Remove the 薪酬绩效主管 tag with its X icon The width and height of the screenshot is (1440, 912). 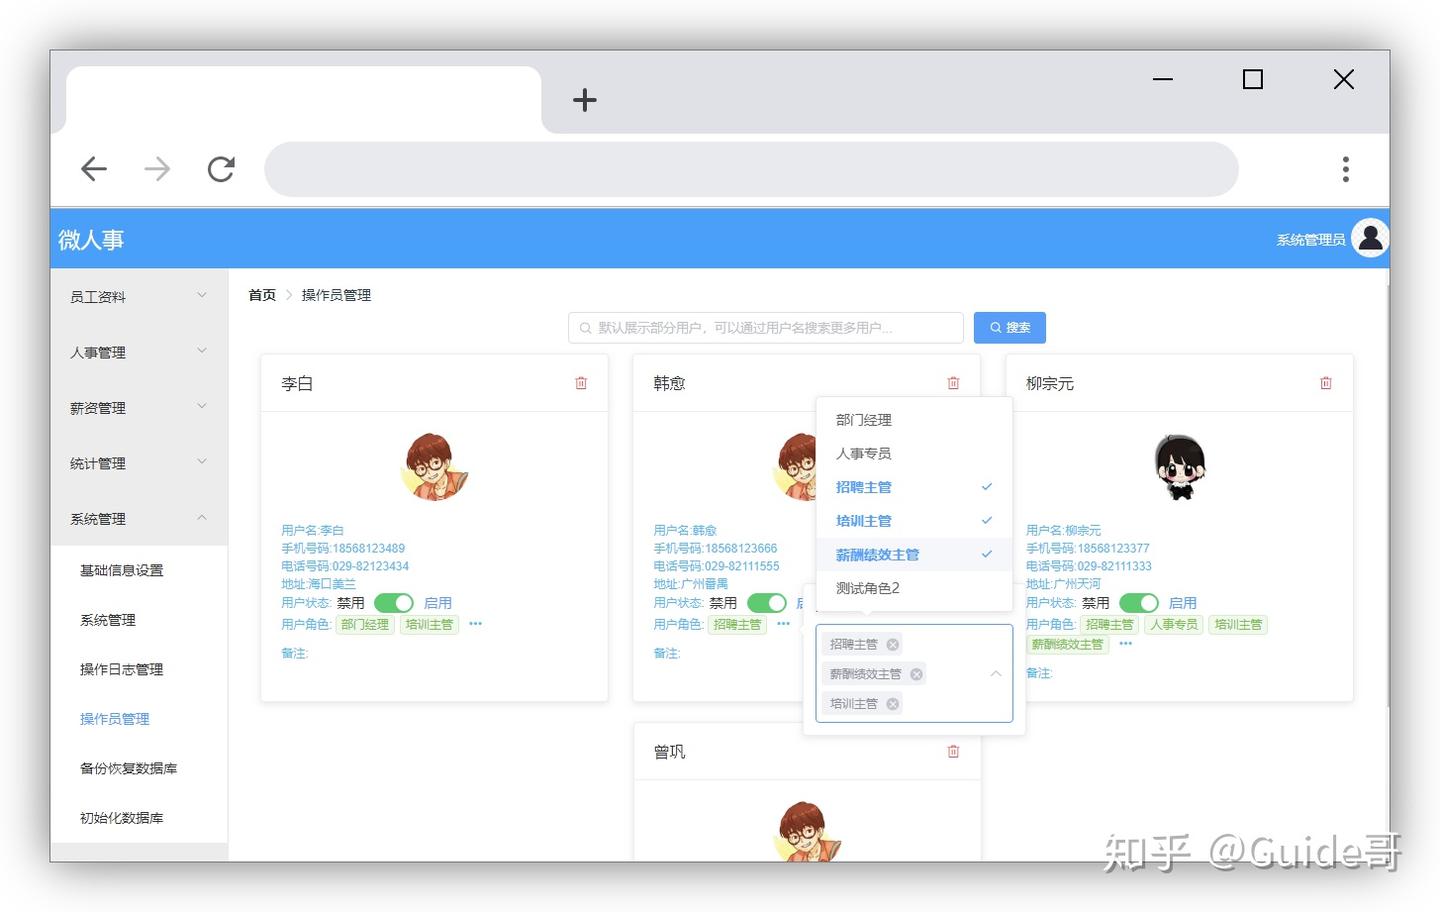[916, 673]
